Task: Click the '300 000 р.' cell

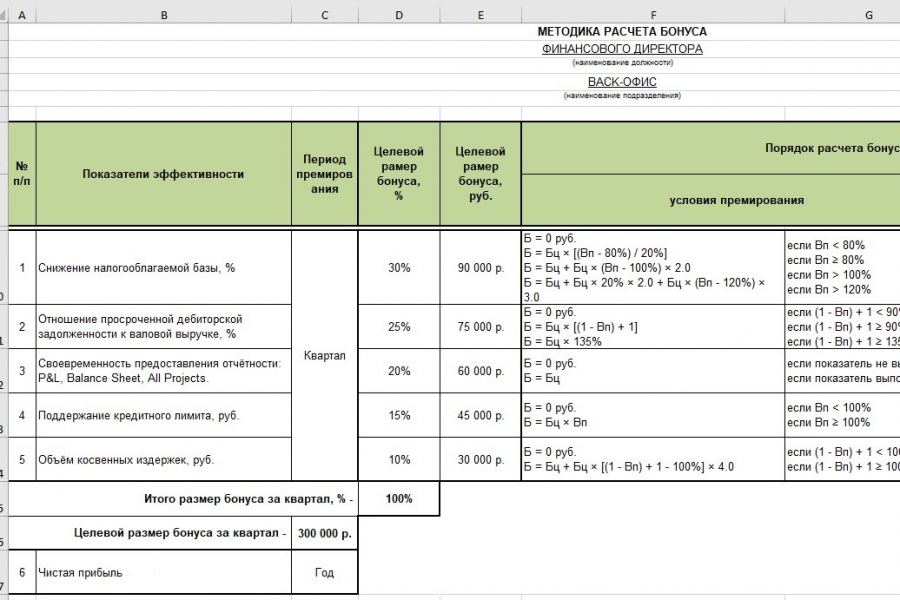Action: [325, 533]
